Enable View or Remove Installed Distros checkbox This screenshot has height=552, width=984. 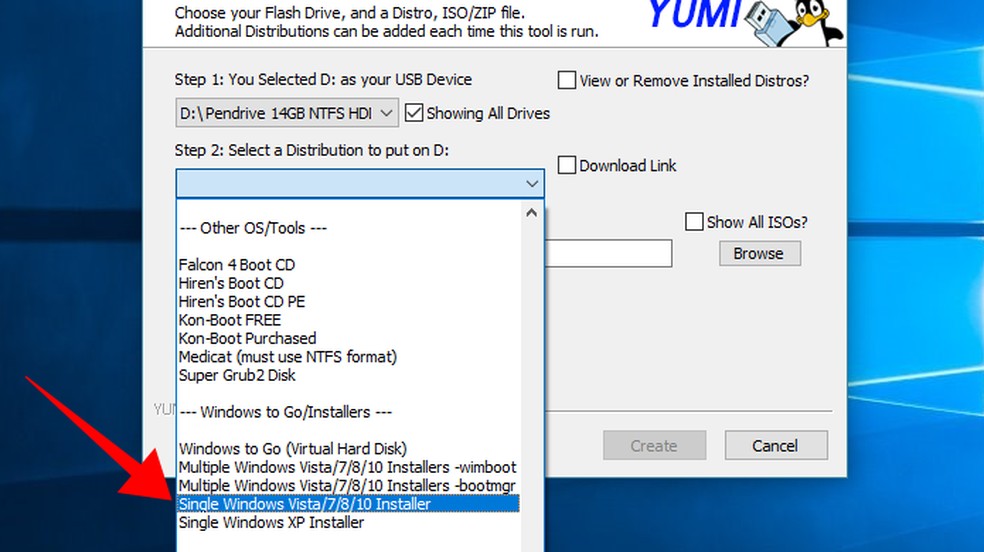pos(567,80)
